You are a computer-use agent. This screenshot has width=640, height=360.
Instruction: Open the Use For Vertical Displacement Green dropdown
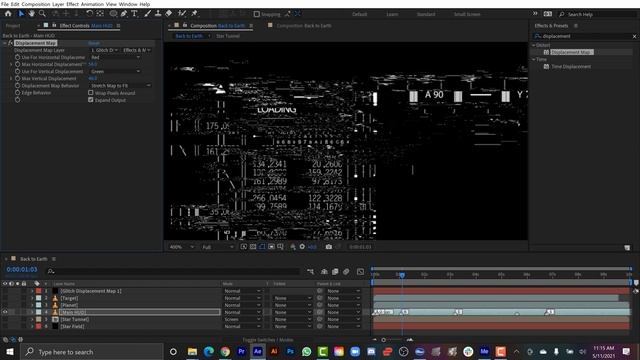pyautogui.click(x=115, y=71)
